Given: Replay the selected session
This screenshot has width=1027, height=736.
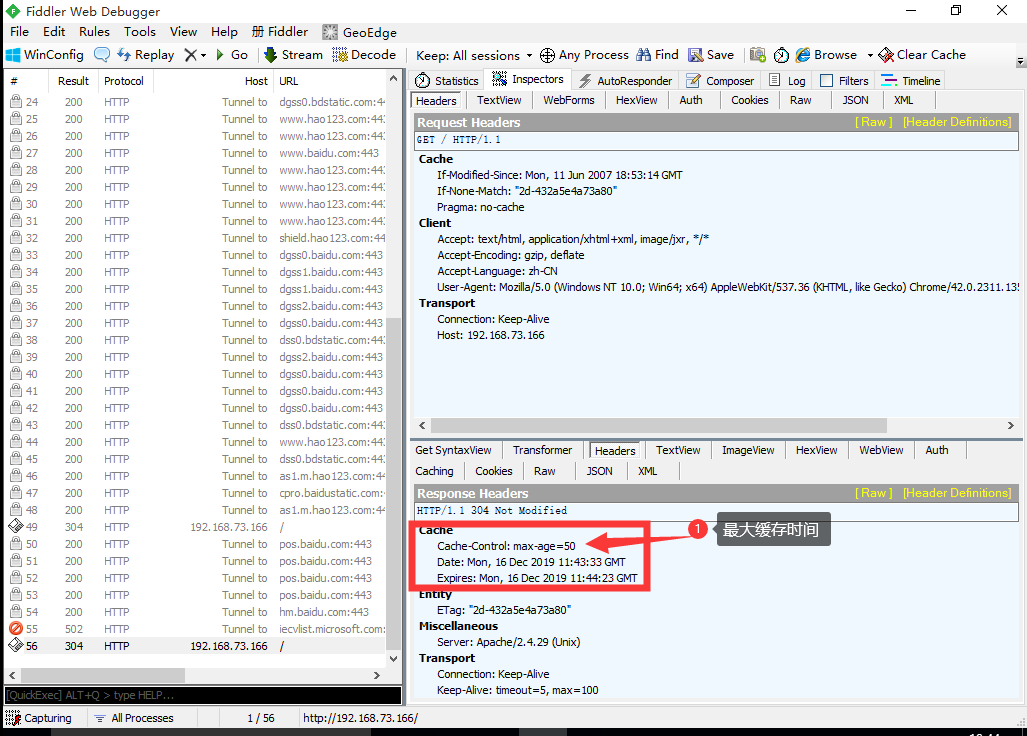Looking at the screenshot, I should coord(145,55).
